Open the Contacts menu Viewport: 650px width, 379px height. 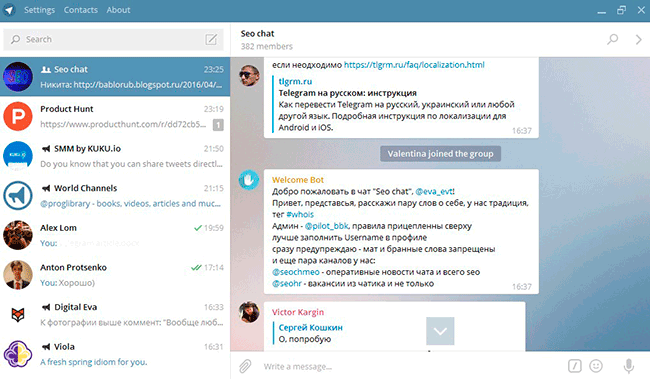pos(81,10)
